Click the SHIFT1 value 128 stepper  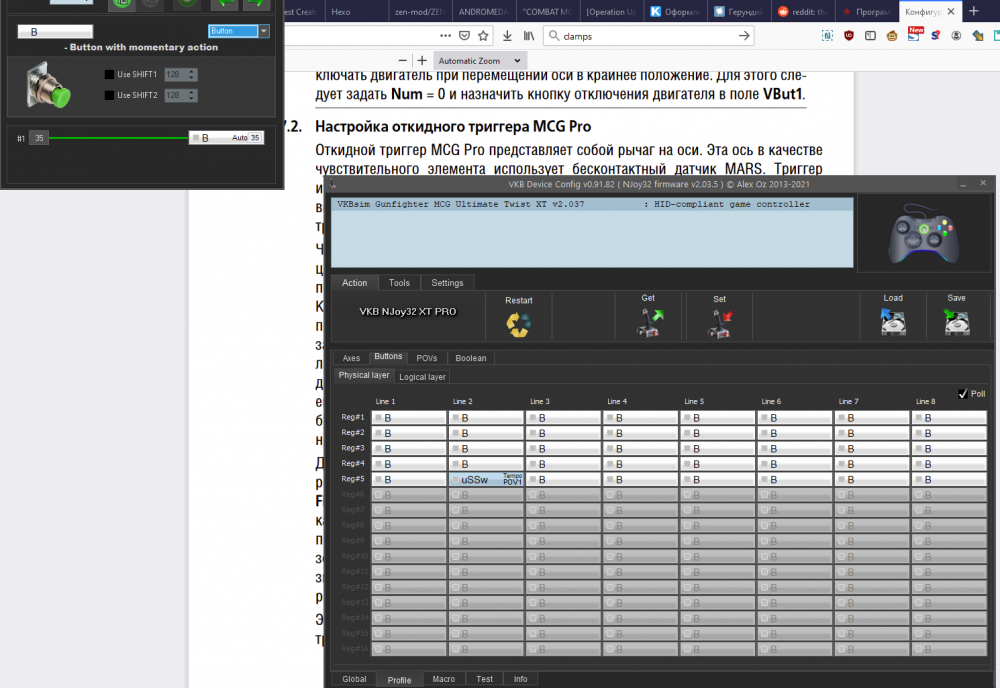click(180, 75)
